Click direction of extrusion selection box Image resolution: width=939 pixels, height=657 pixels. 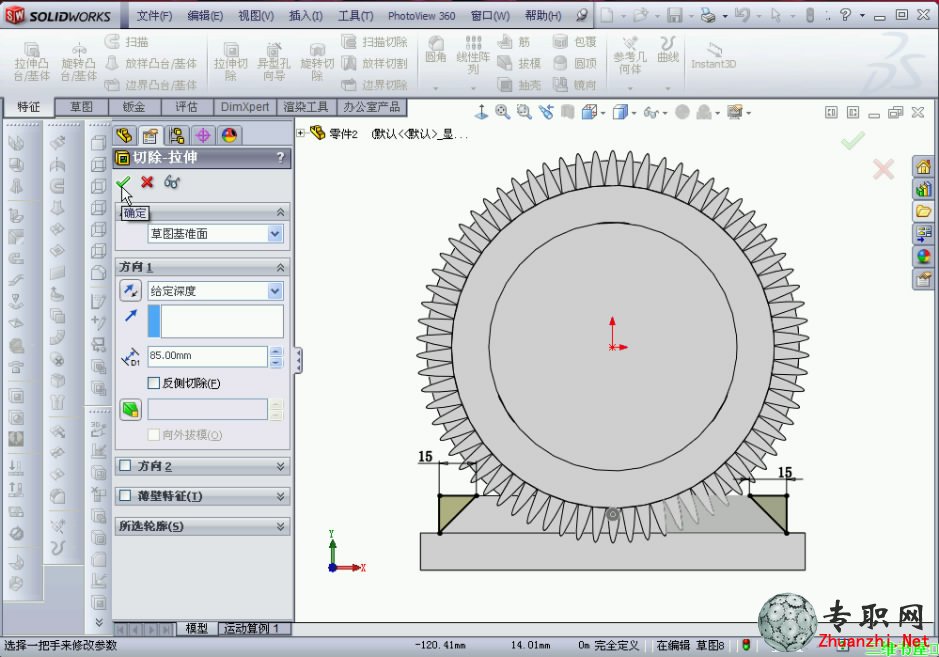pyautogui.click(x=216, y=321)
